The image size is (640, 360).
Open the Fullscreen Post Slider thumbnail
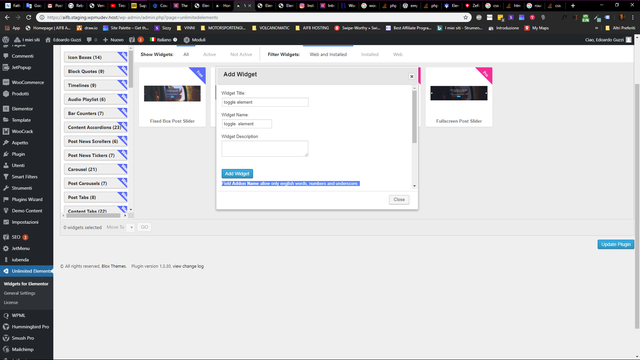(459, 93)
